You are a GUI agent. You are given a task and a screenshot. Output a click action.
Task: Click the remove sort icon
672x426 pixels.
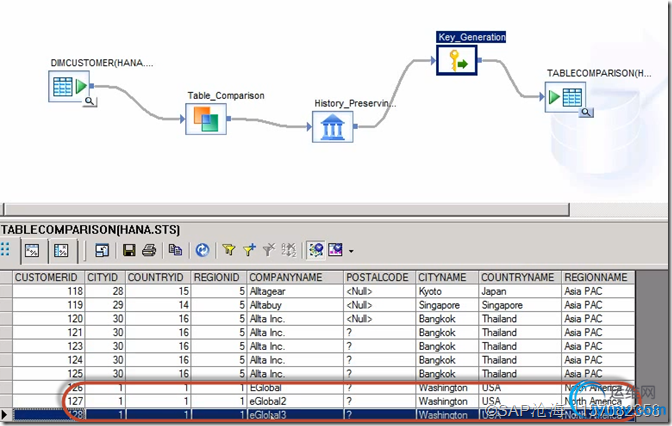pyautogui.click(x=288, y=250)
